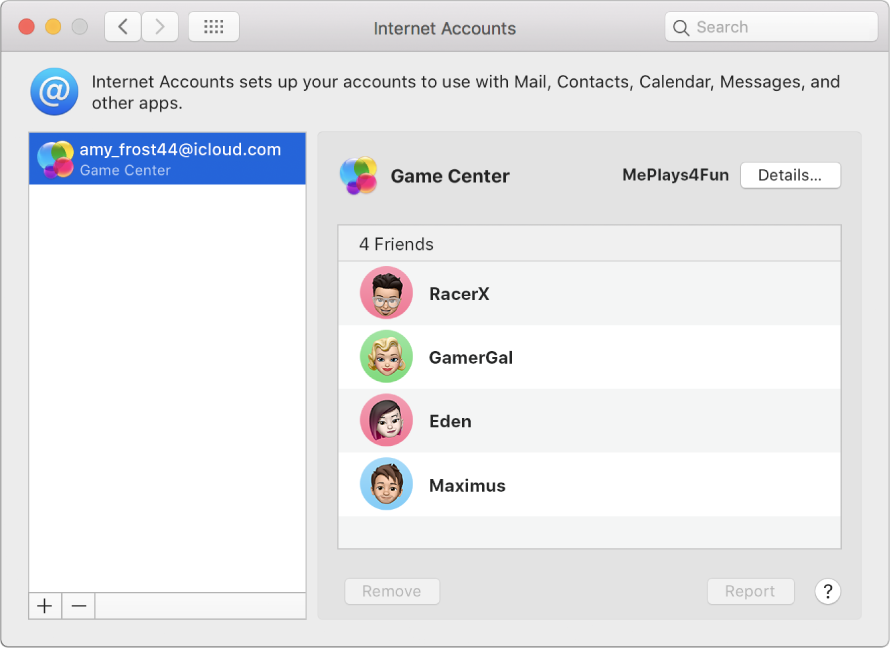Select the friend name RacerX

pyautogui.click(x=459, y=294)
